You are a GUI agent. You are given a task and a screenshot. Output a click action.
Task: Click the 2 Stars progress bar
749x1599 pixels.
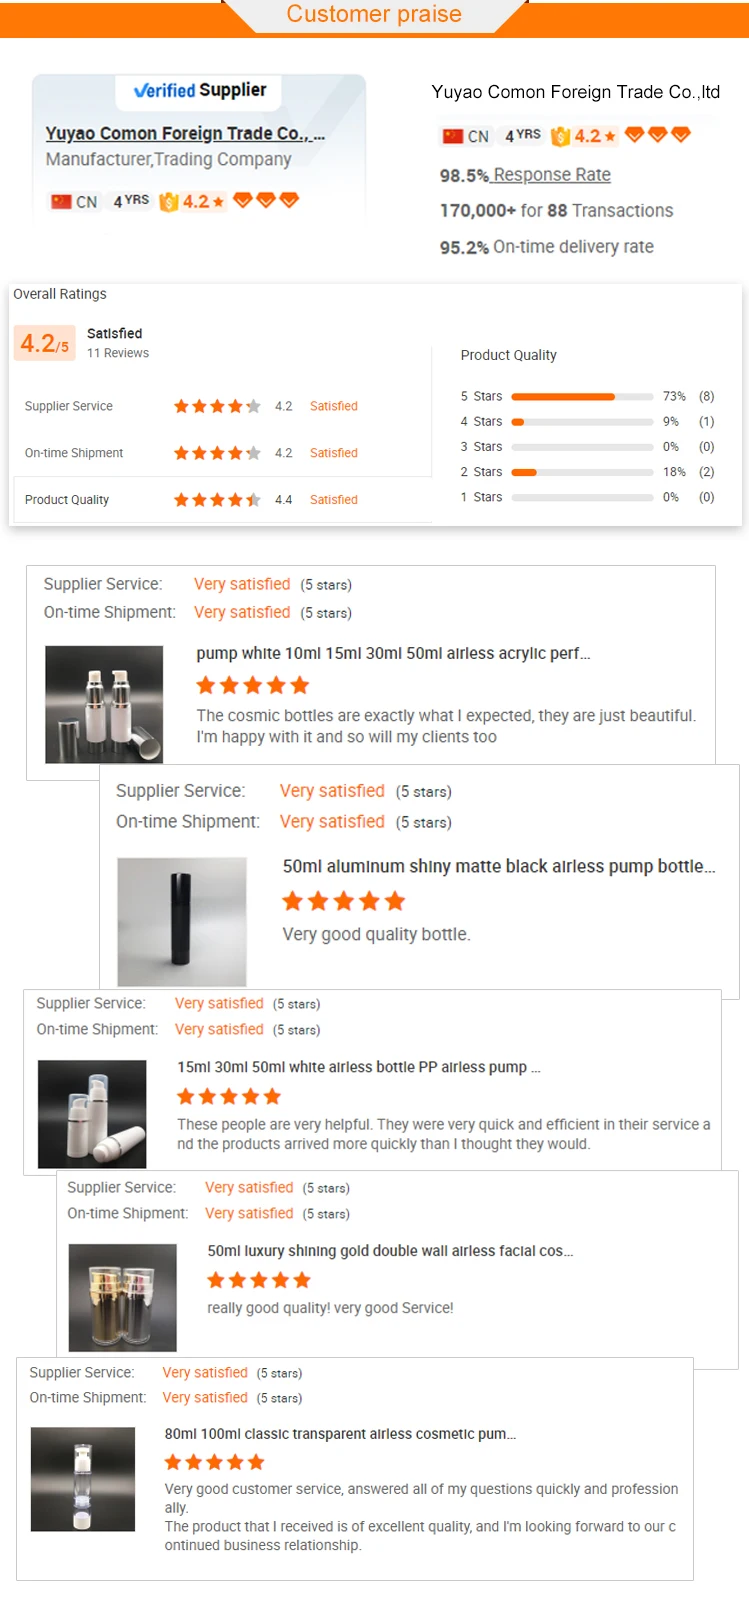[x=582, y=472]
